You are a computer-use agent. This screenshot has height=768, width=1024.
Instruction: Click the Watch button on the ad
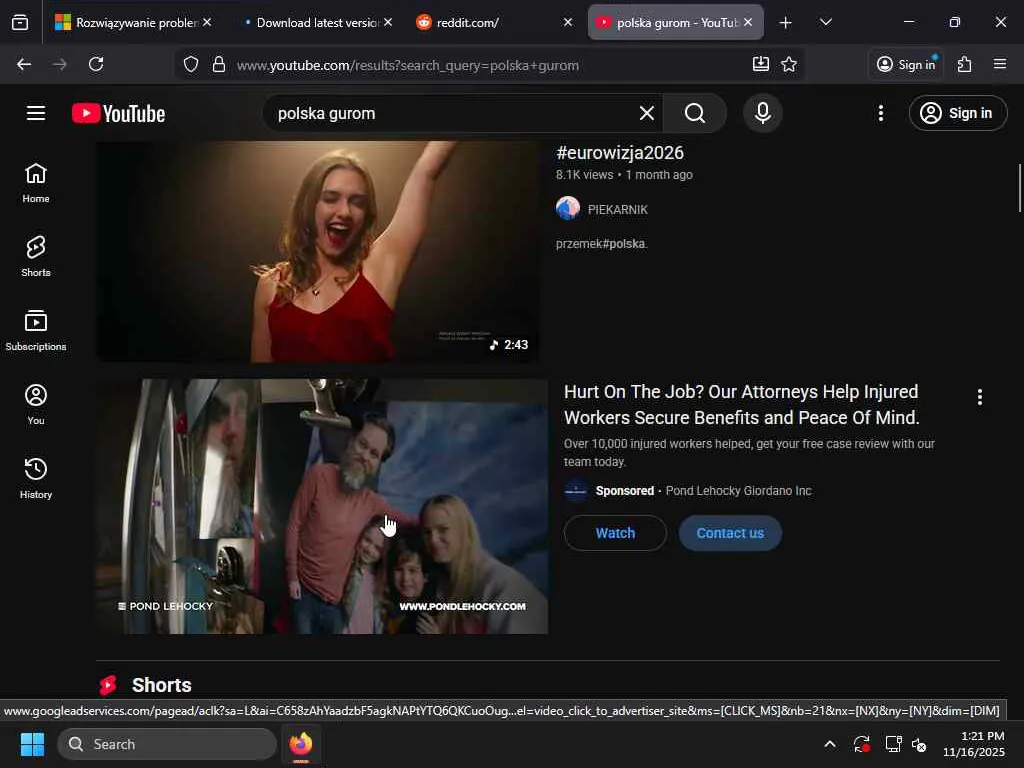[x=615, y=533]
